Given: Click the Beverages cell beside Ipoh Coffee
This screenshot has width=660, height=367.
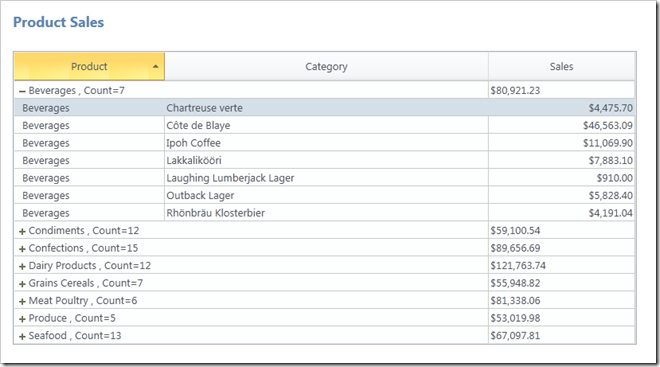Looking at the screenshot, I should pos(89,143).
